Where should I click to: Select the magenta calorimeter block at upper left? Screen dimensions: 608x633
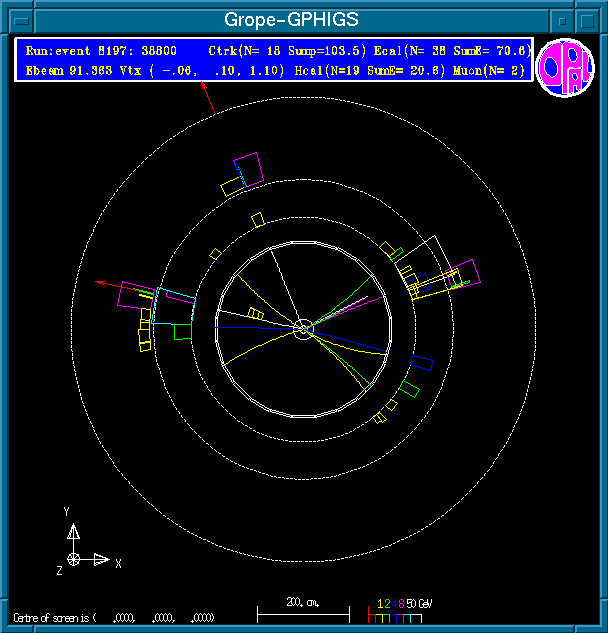tap(246, 168)
